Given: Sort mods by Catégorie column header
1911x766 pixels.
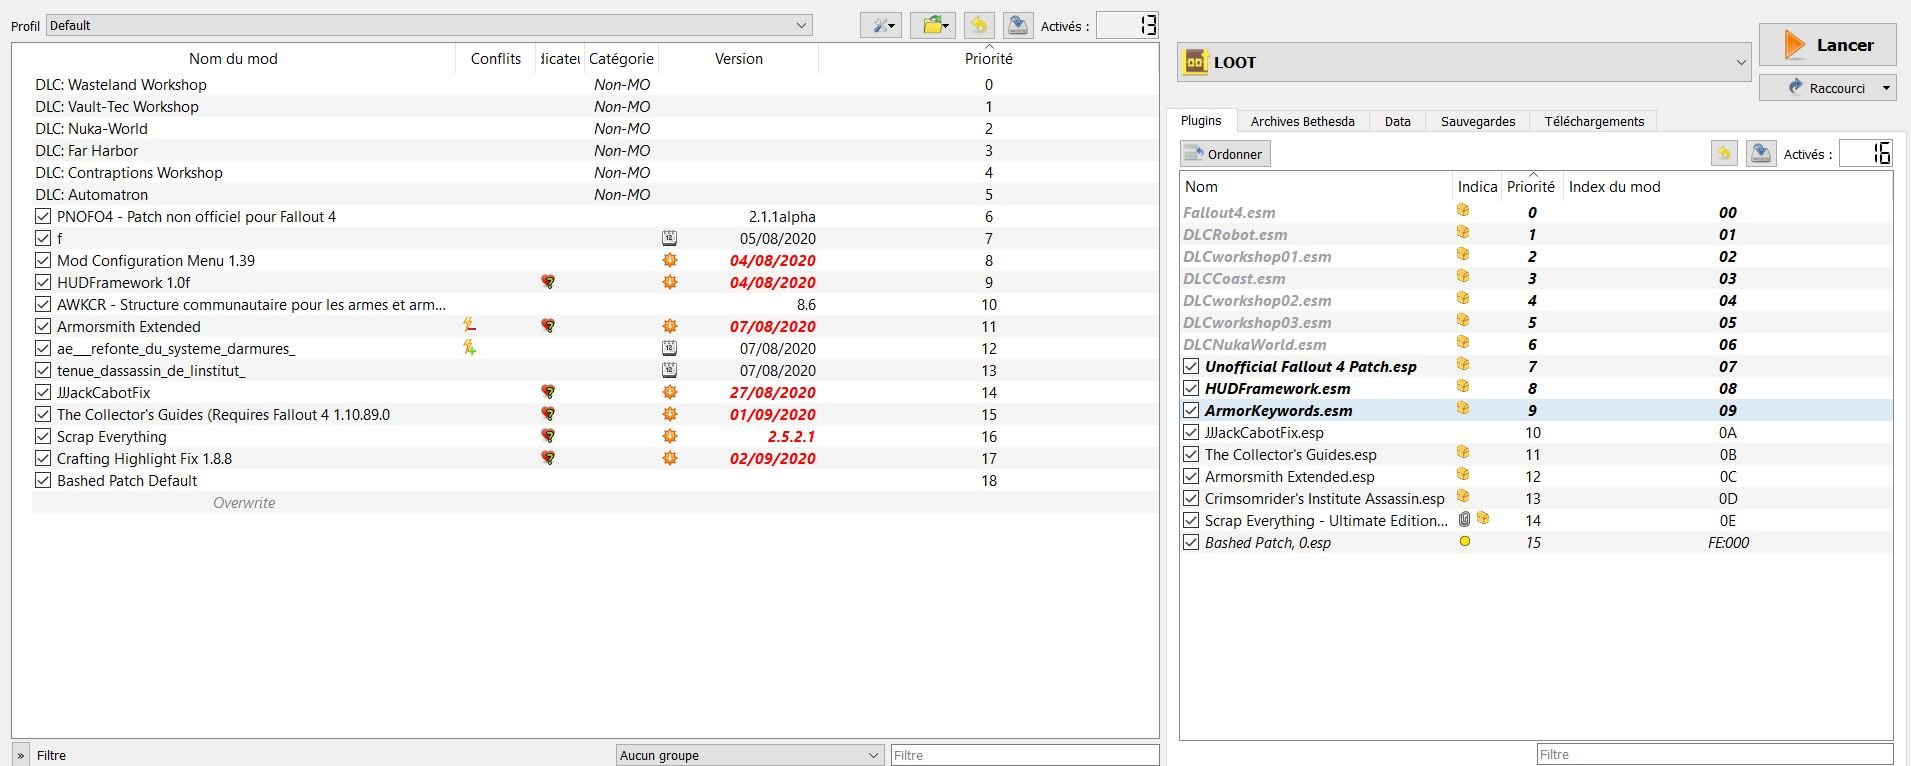Looking at the screenshot, I should (621, 58).
